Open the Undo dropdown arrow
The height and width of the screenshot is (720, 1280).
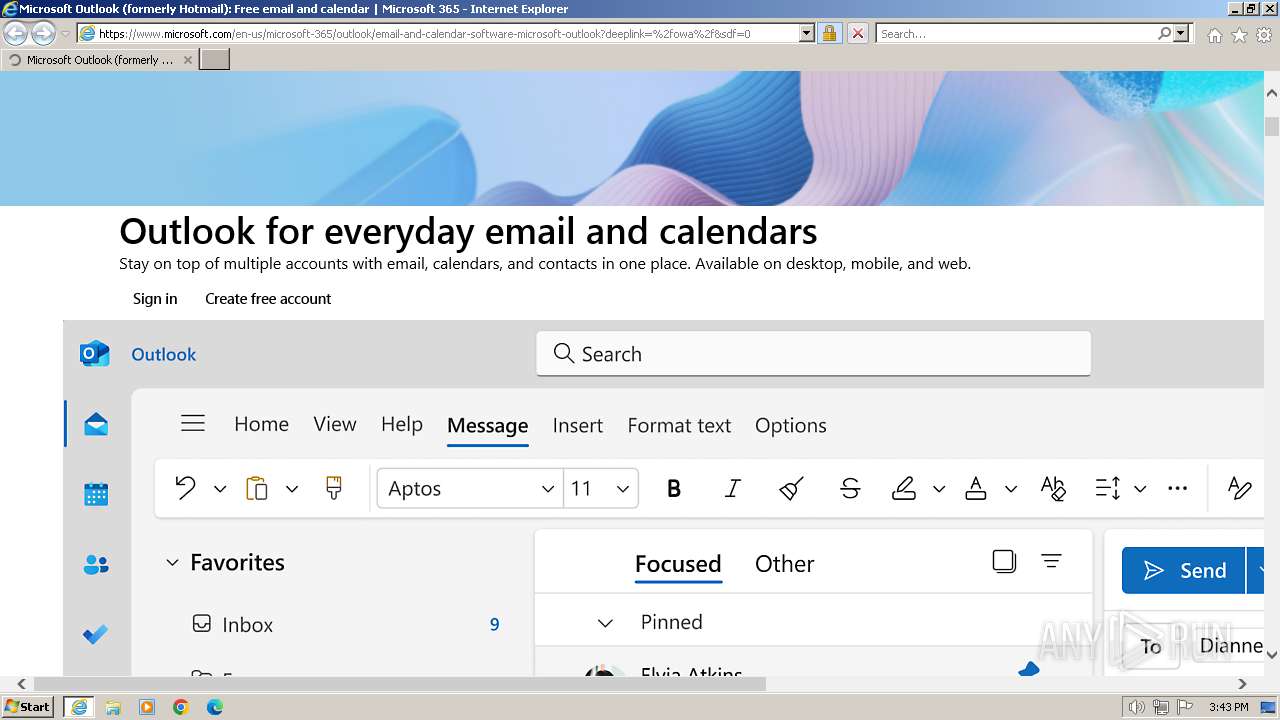(220, 489)
